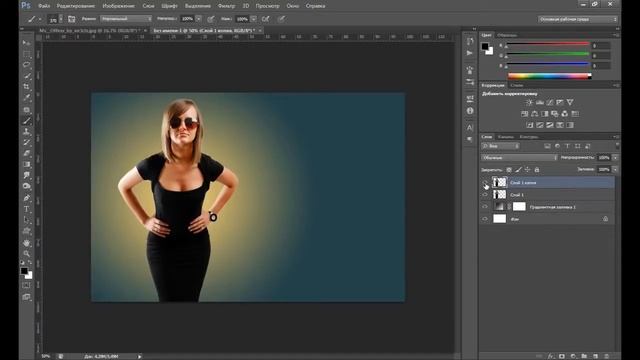Select the Lasso tool
This screenshot has width=640, height=360.
[x=27, y=65]
